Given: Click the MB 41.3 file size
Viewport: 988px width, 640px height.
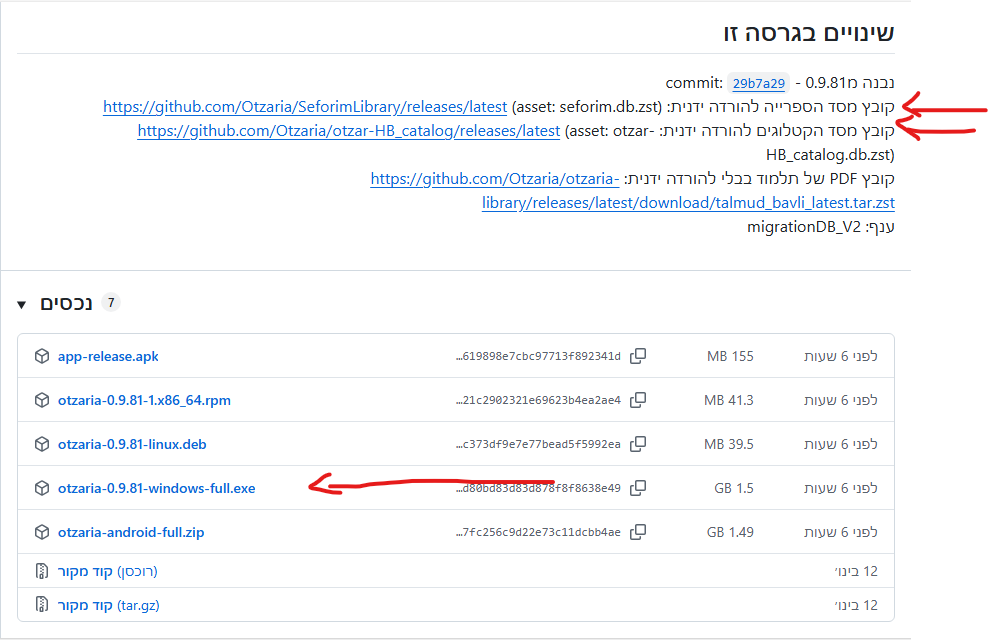Looking at the screenshot, I should (729, 401).
